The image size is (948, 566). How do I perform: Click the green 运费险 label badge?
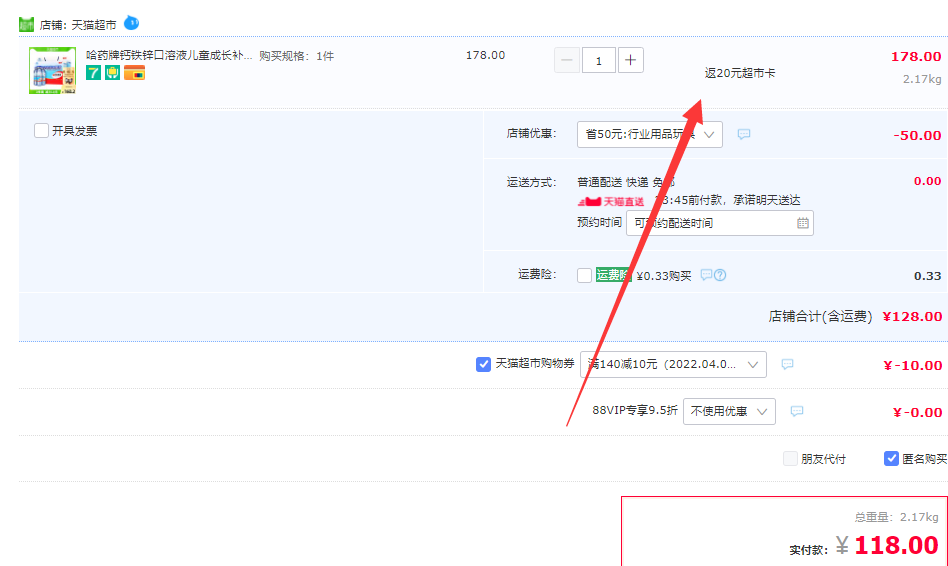613,275
